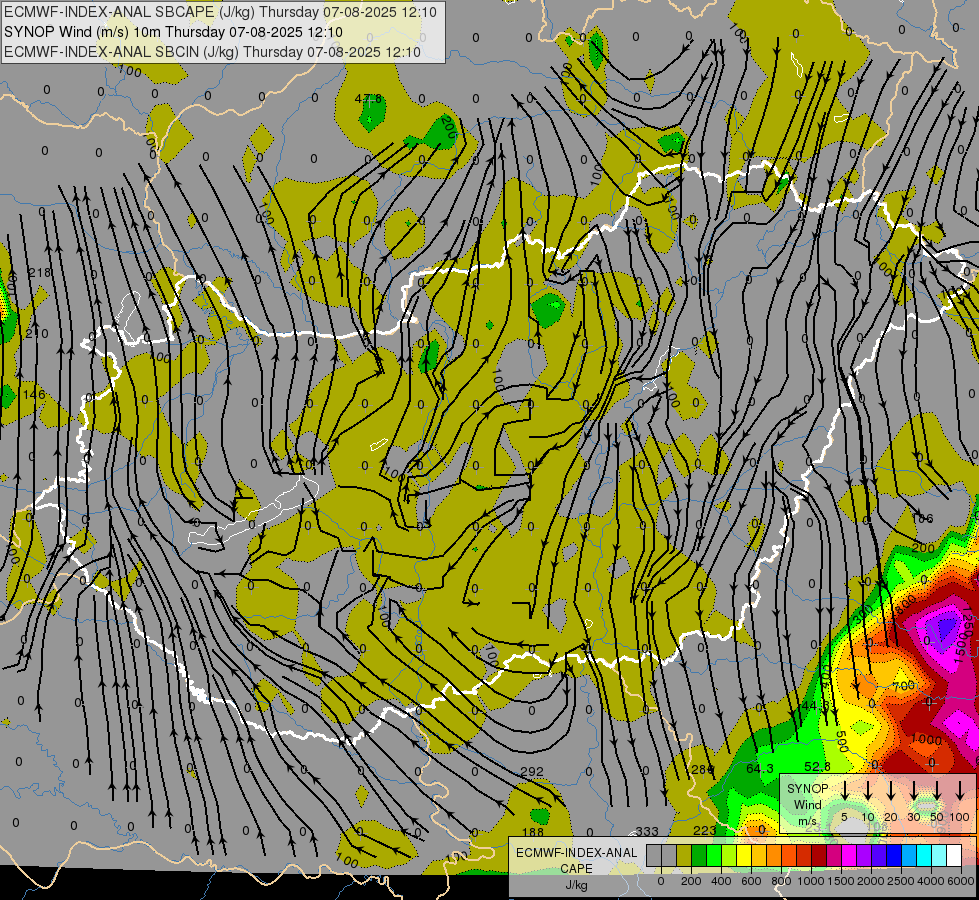Click the 2500 legend tick label
Screen dimensions: 979x900
point(901,881)
